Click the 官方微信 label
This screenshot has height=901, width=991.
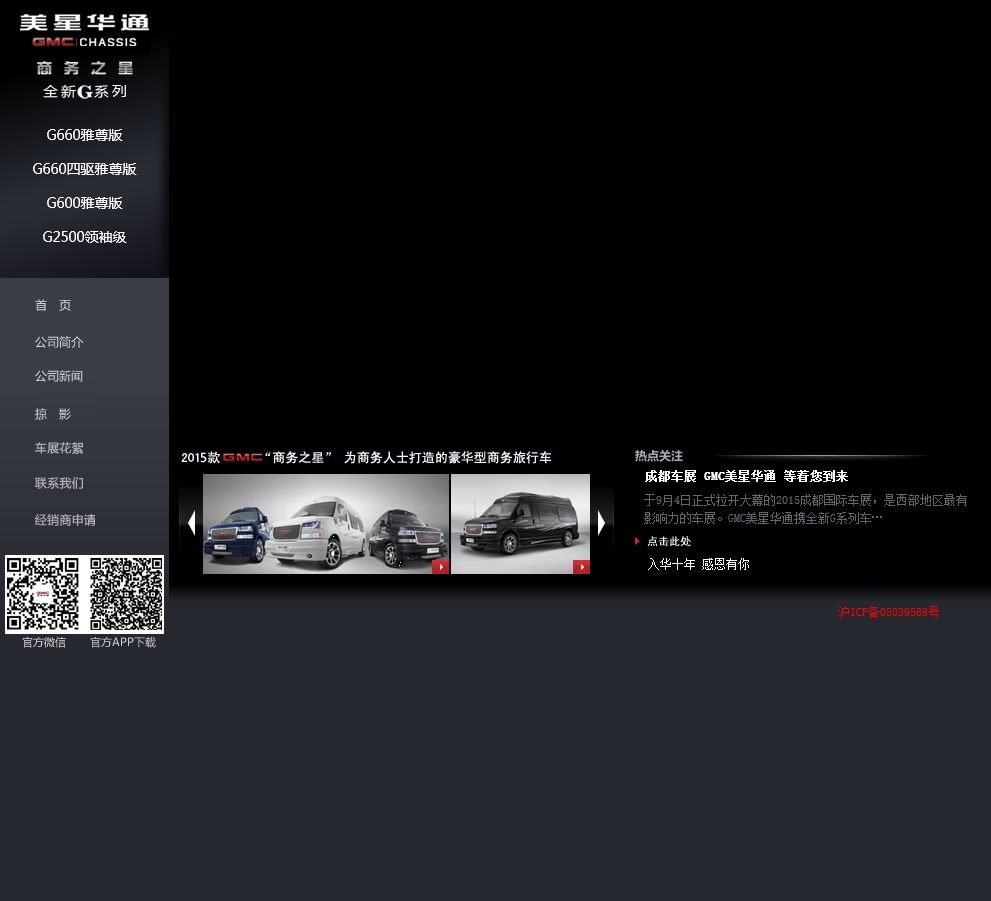click(x=44, y=642)
